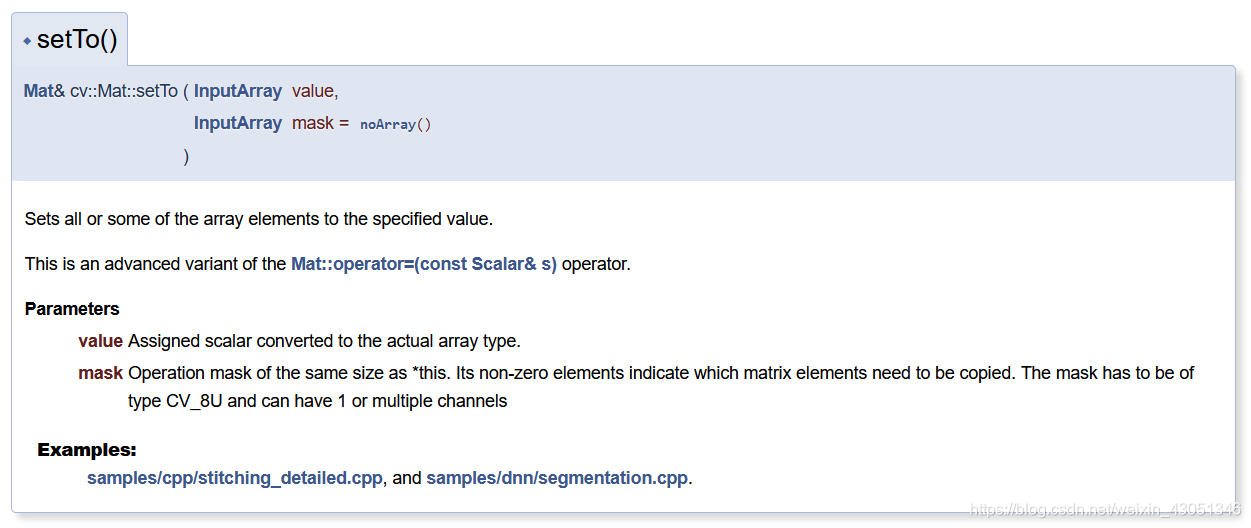Image resolution: width=1251 pixels, height=528 pixels.
Task: Follow the noArray() default value link
Action: 396,125
